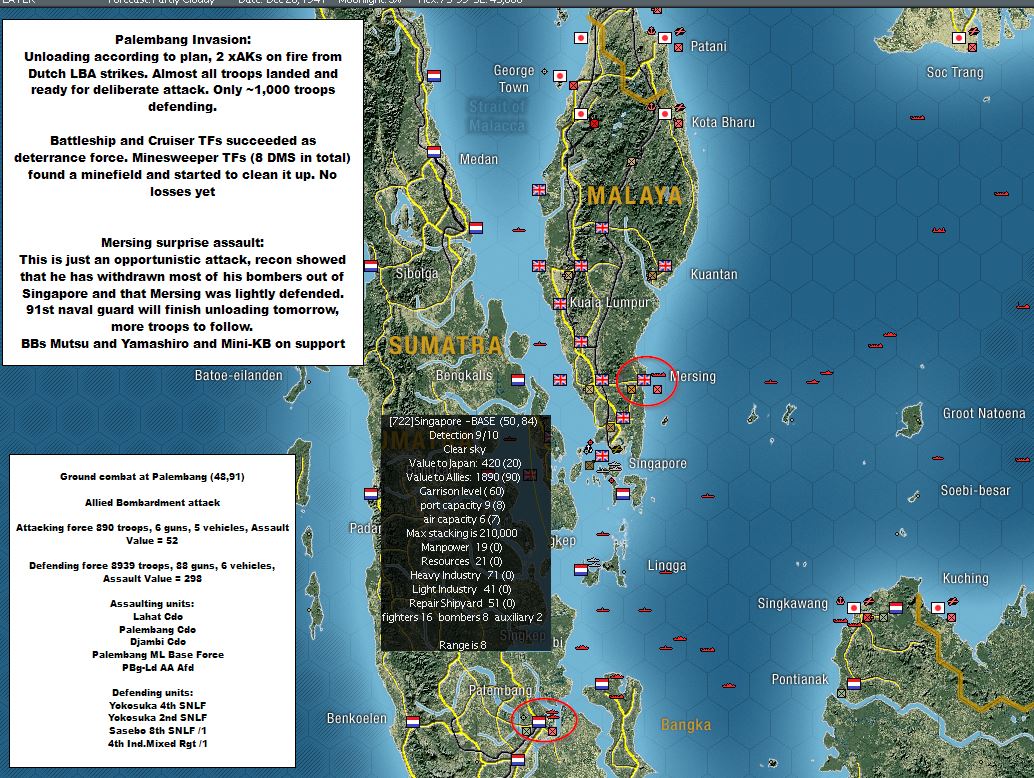The image size is (1034, 778).
Task: Click the Singapore BASE info tooltip header
Action: pos(464,421)
